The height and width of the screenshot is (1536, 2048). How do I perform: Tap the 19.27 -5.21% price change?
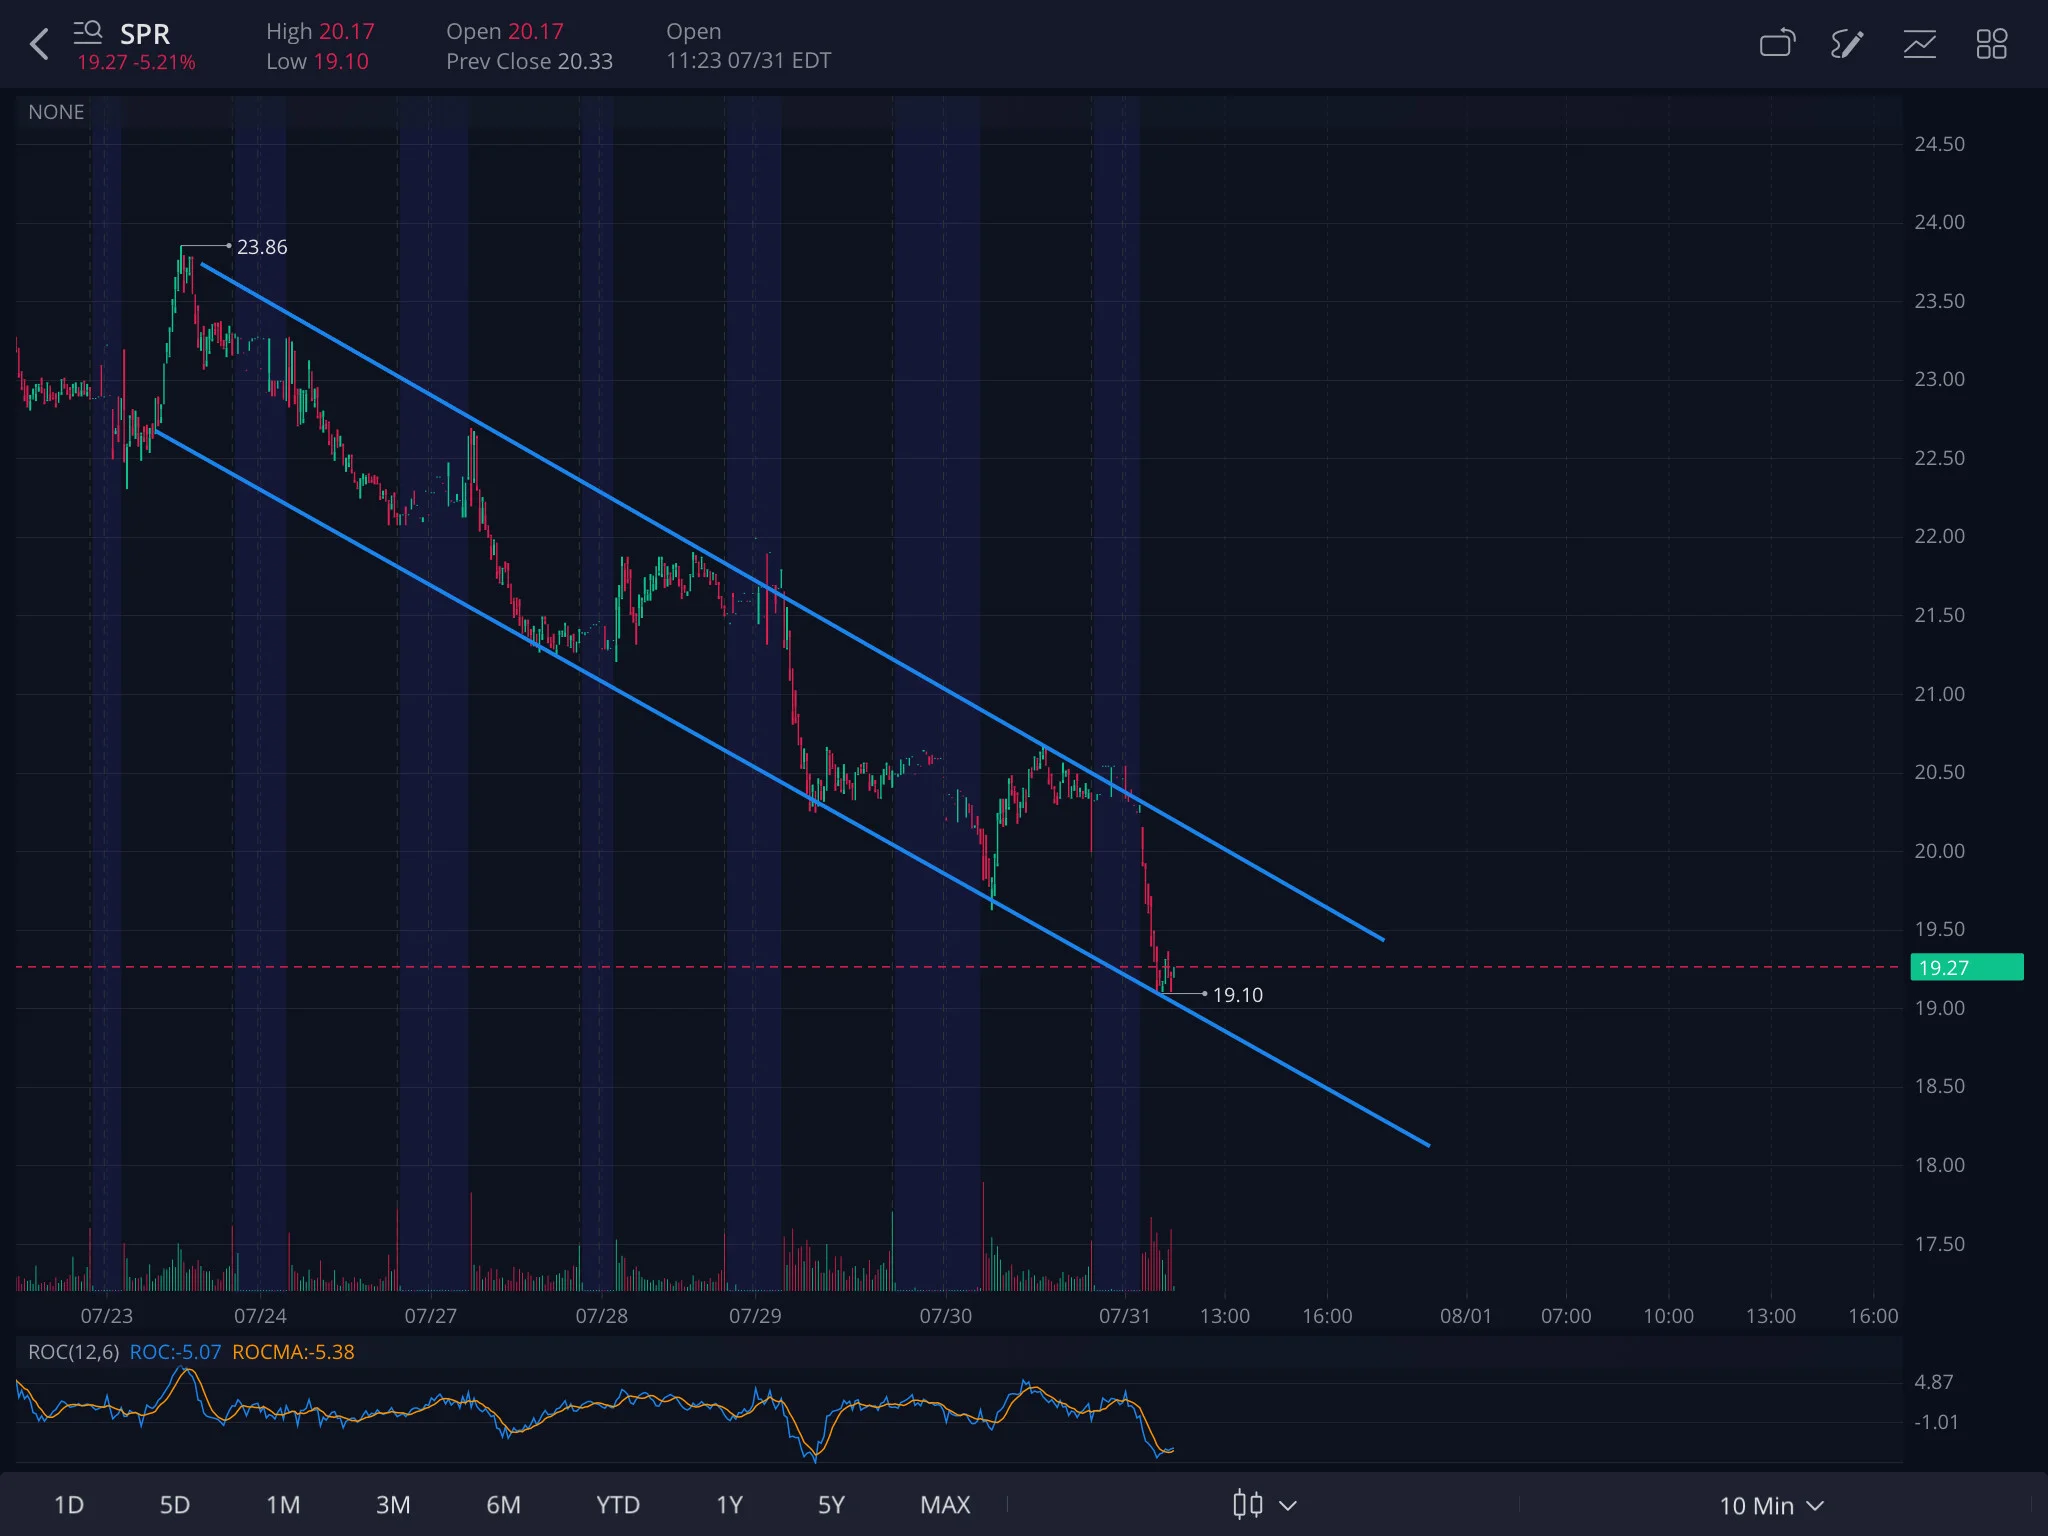[136, 62]
